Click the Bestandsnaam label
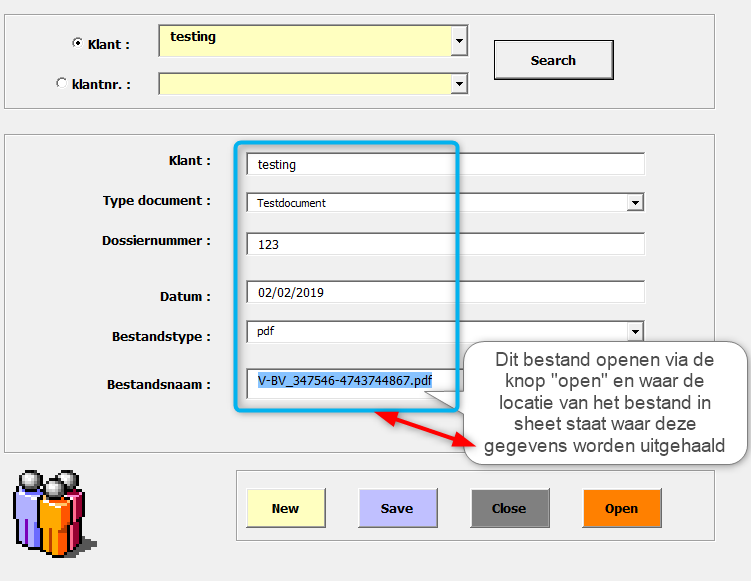The height and width of the screenshot is (581, 751). click(159, 385)
